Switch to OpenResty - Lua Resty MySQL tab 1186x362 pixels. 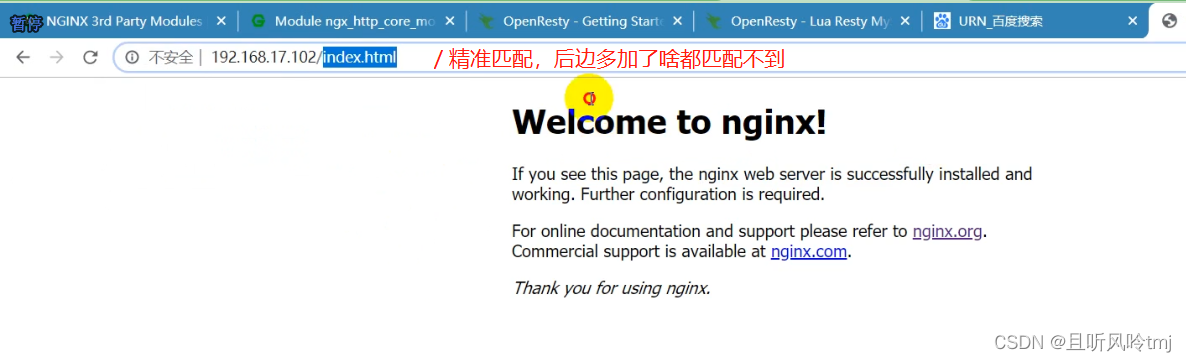click(x=808, y=21)
